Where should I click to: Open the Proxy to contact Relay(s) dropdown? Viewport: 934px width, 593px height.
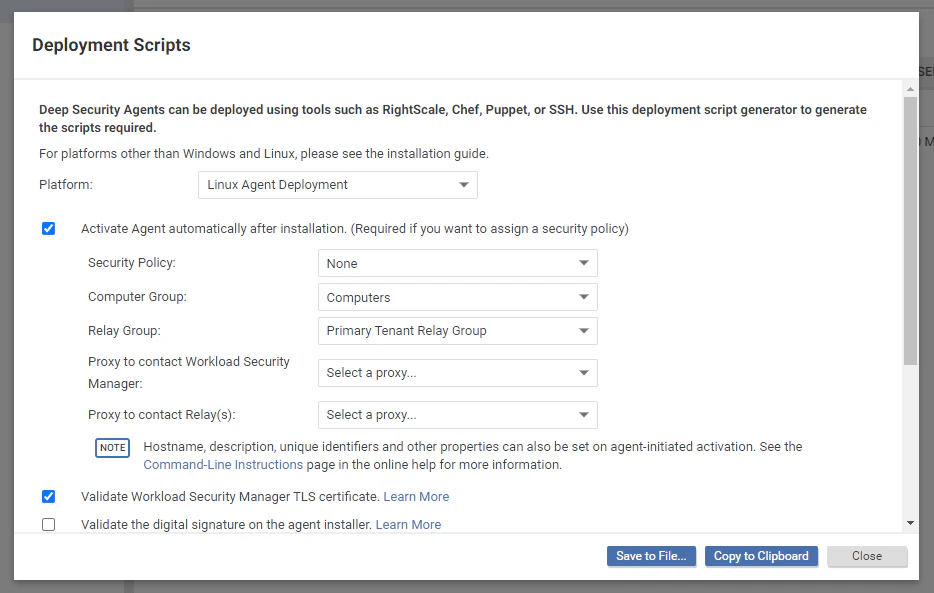(457, 415)
